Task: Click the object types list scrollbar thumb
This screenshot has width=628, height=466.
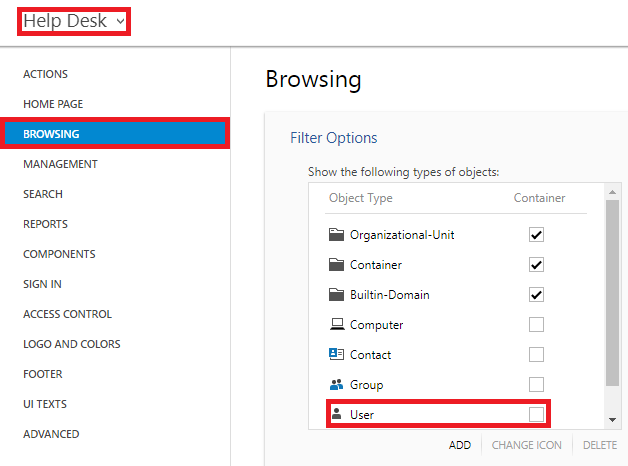Action: click(x=612, y=293)
